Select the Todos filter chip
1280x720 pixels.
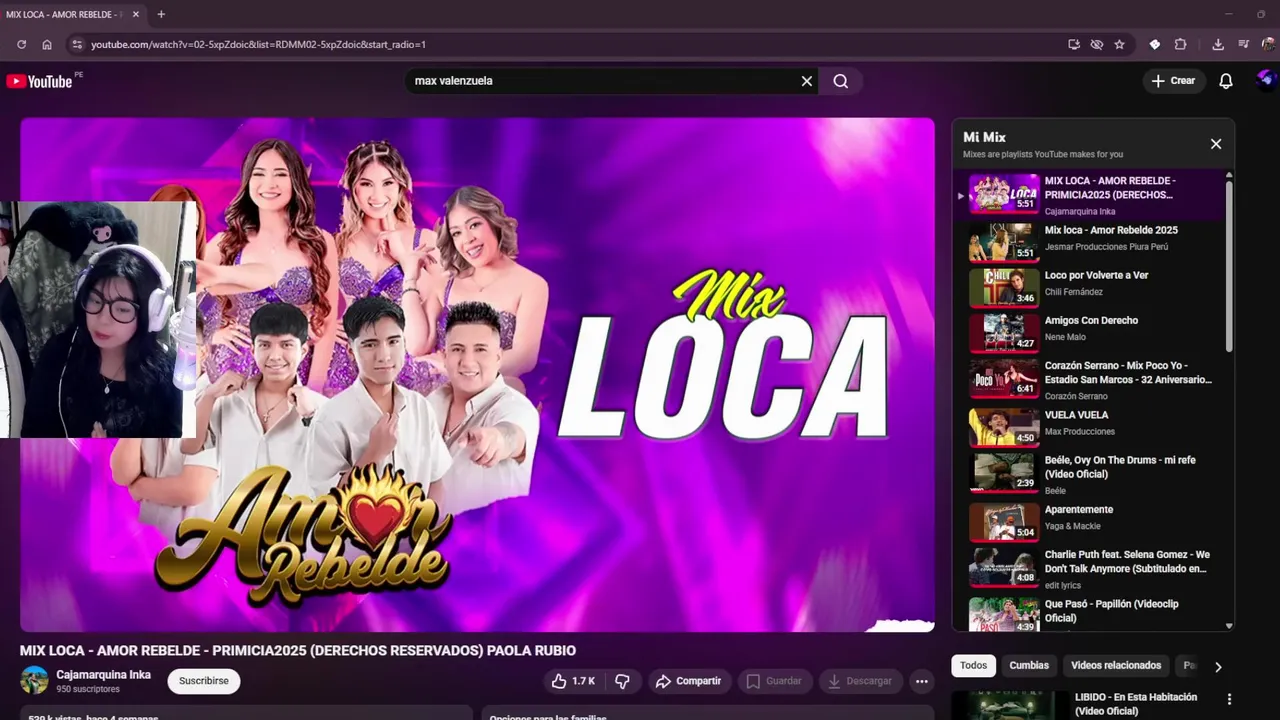(973, 665)
